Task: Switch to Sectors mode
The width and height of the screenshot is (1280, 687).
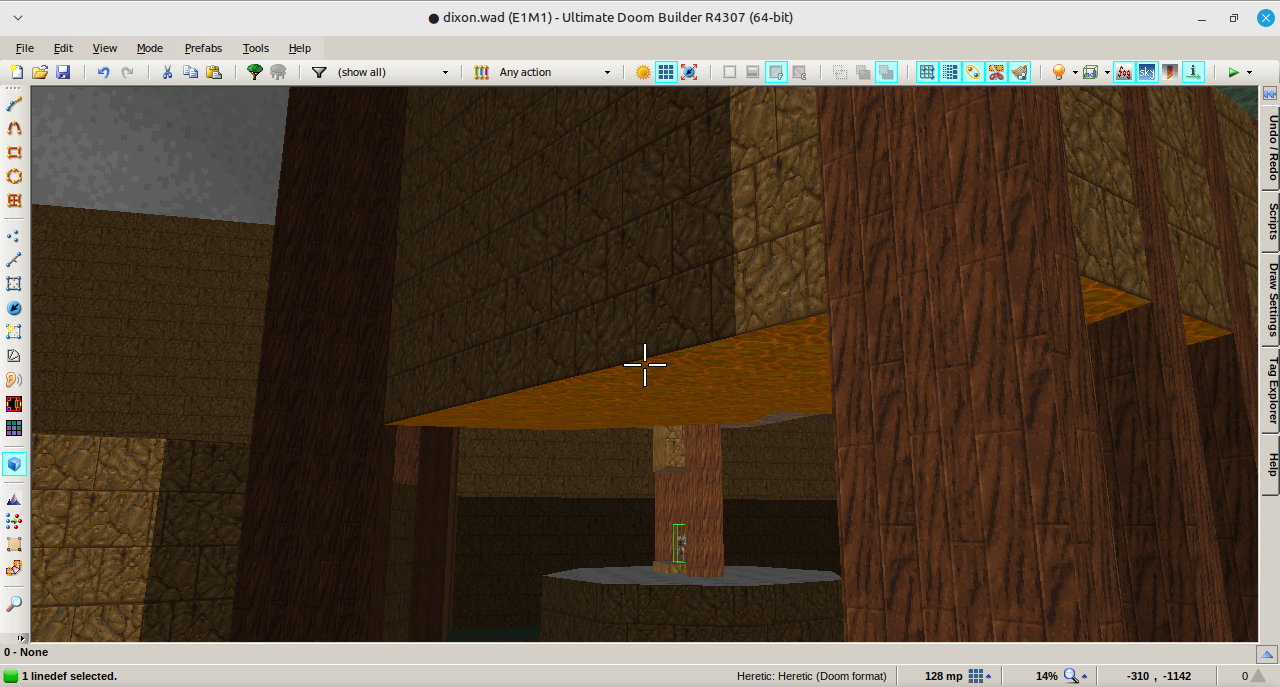Action: 14,284
